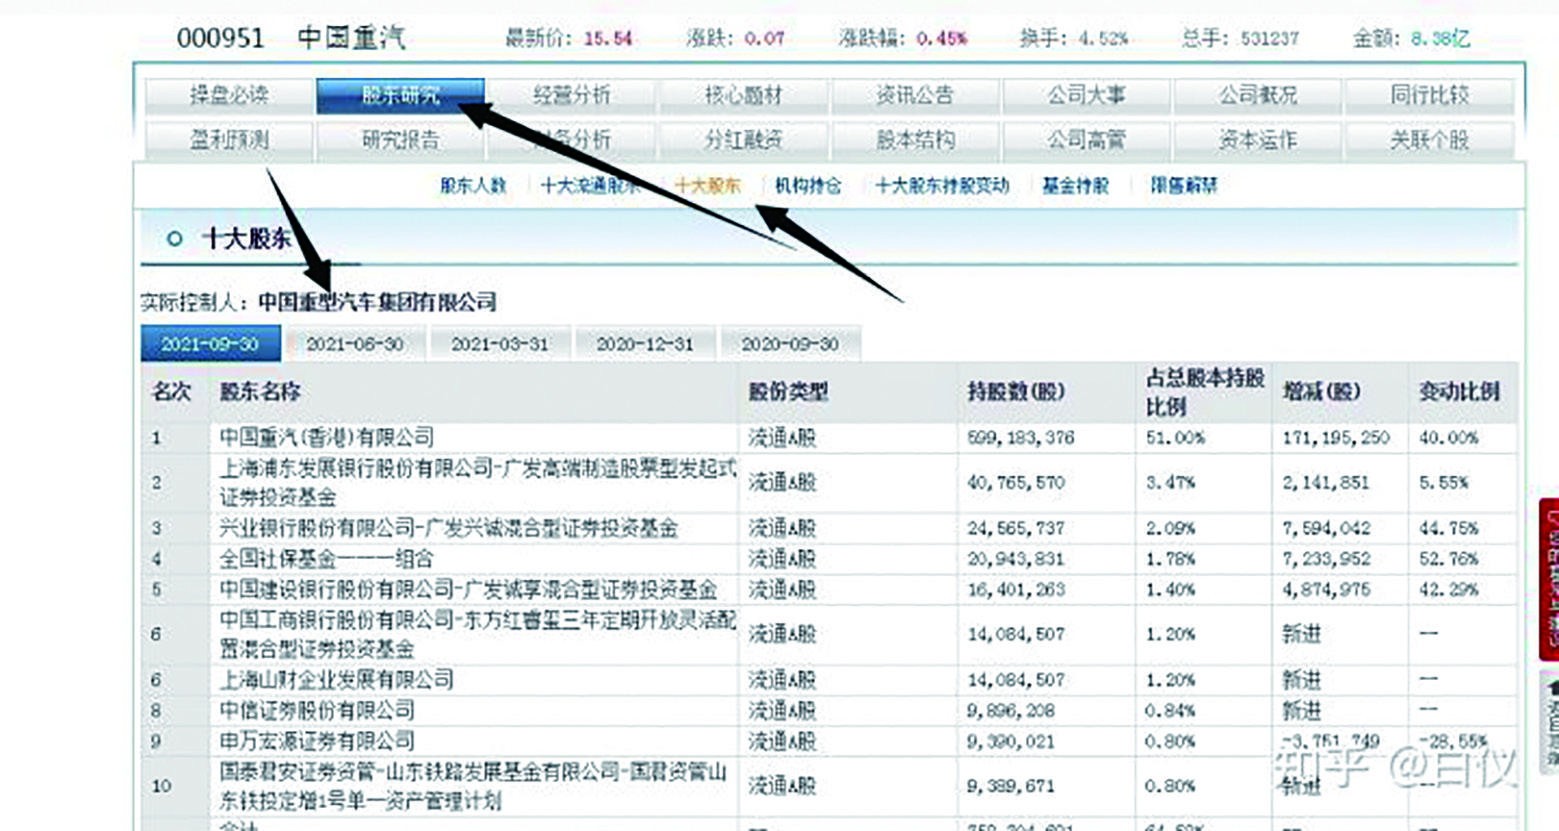The image size is (1559, 831).
Task: Select the 2021-06-30 date button
Action: coord(355,343)
